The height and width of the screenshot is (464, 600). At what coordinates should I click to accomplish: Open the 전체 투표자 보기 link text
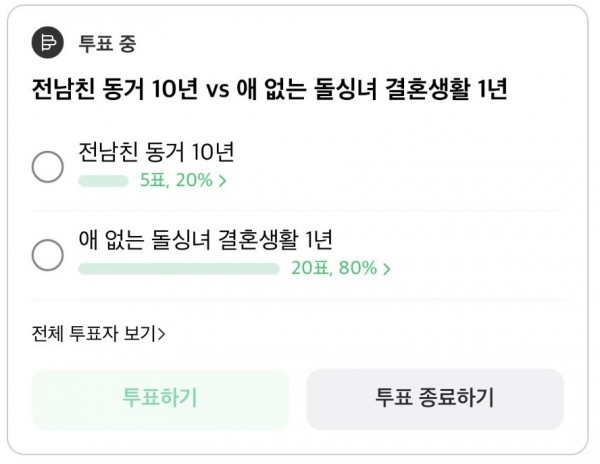pos(94,334)
